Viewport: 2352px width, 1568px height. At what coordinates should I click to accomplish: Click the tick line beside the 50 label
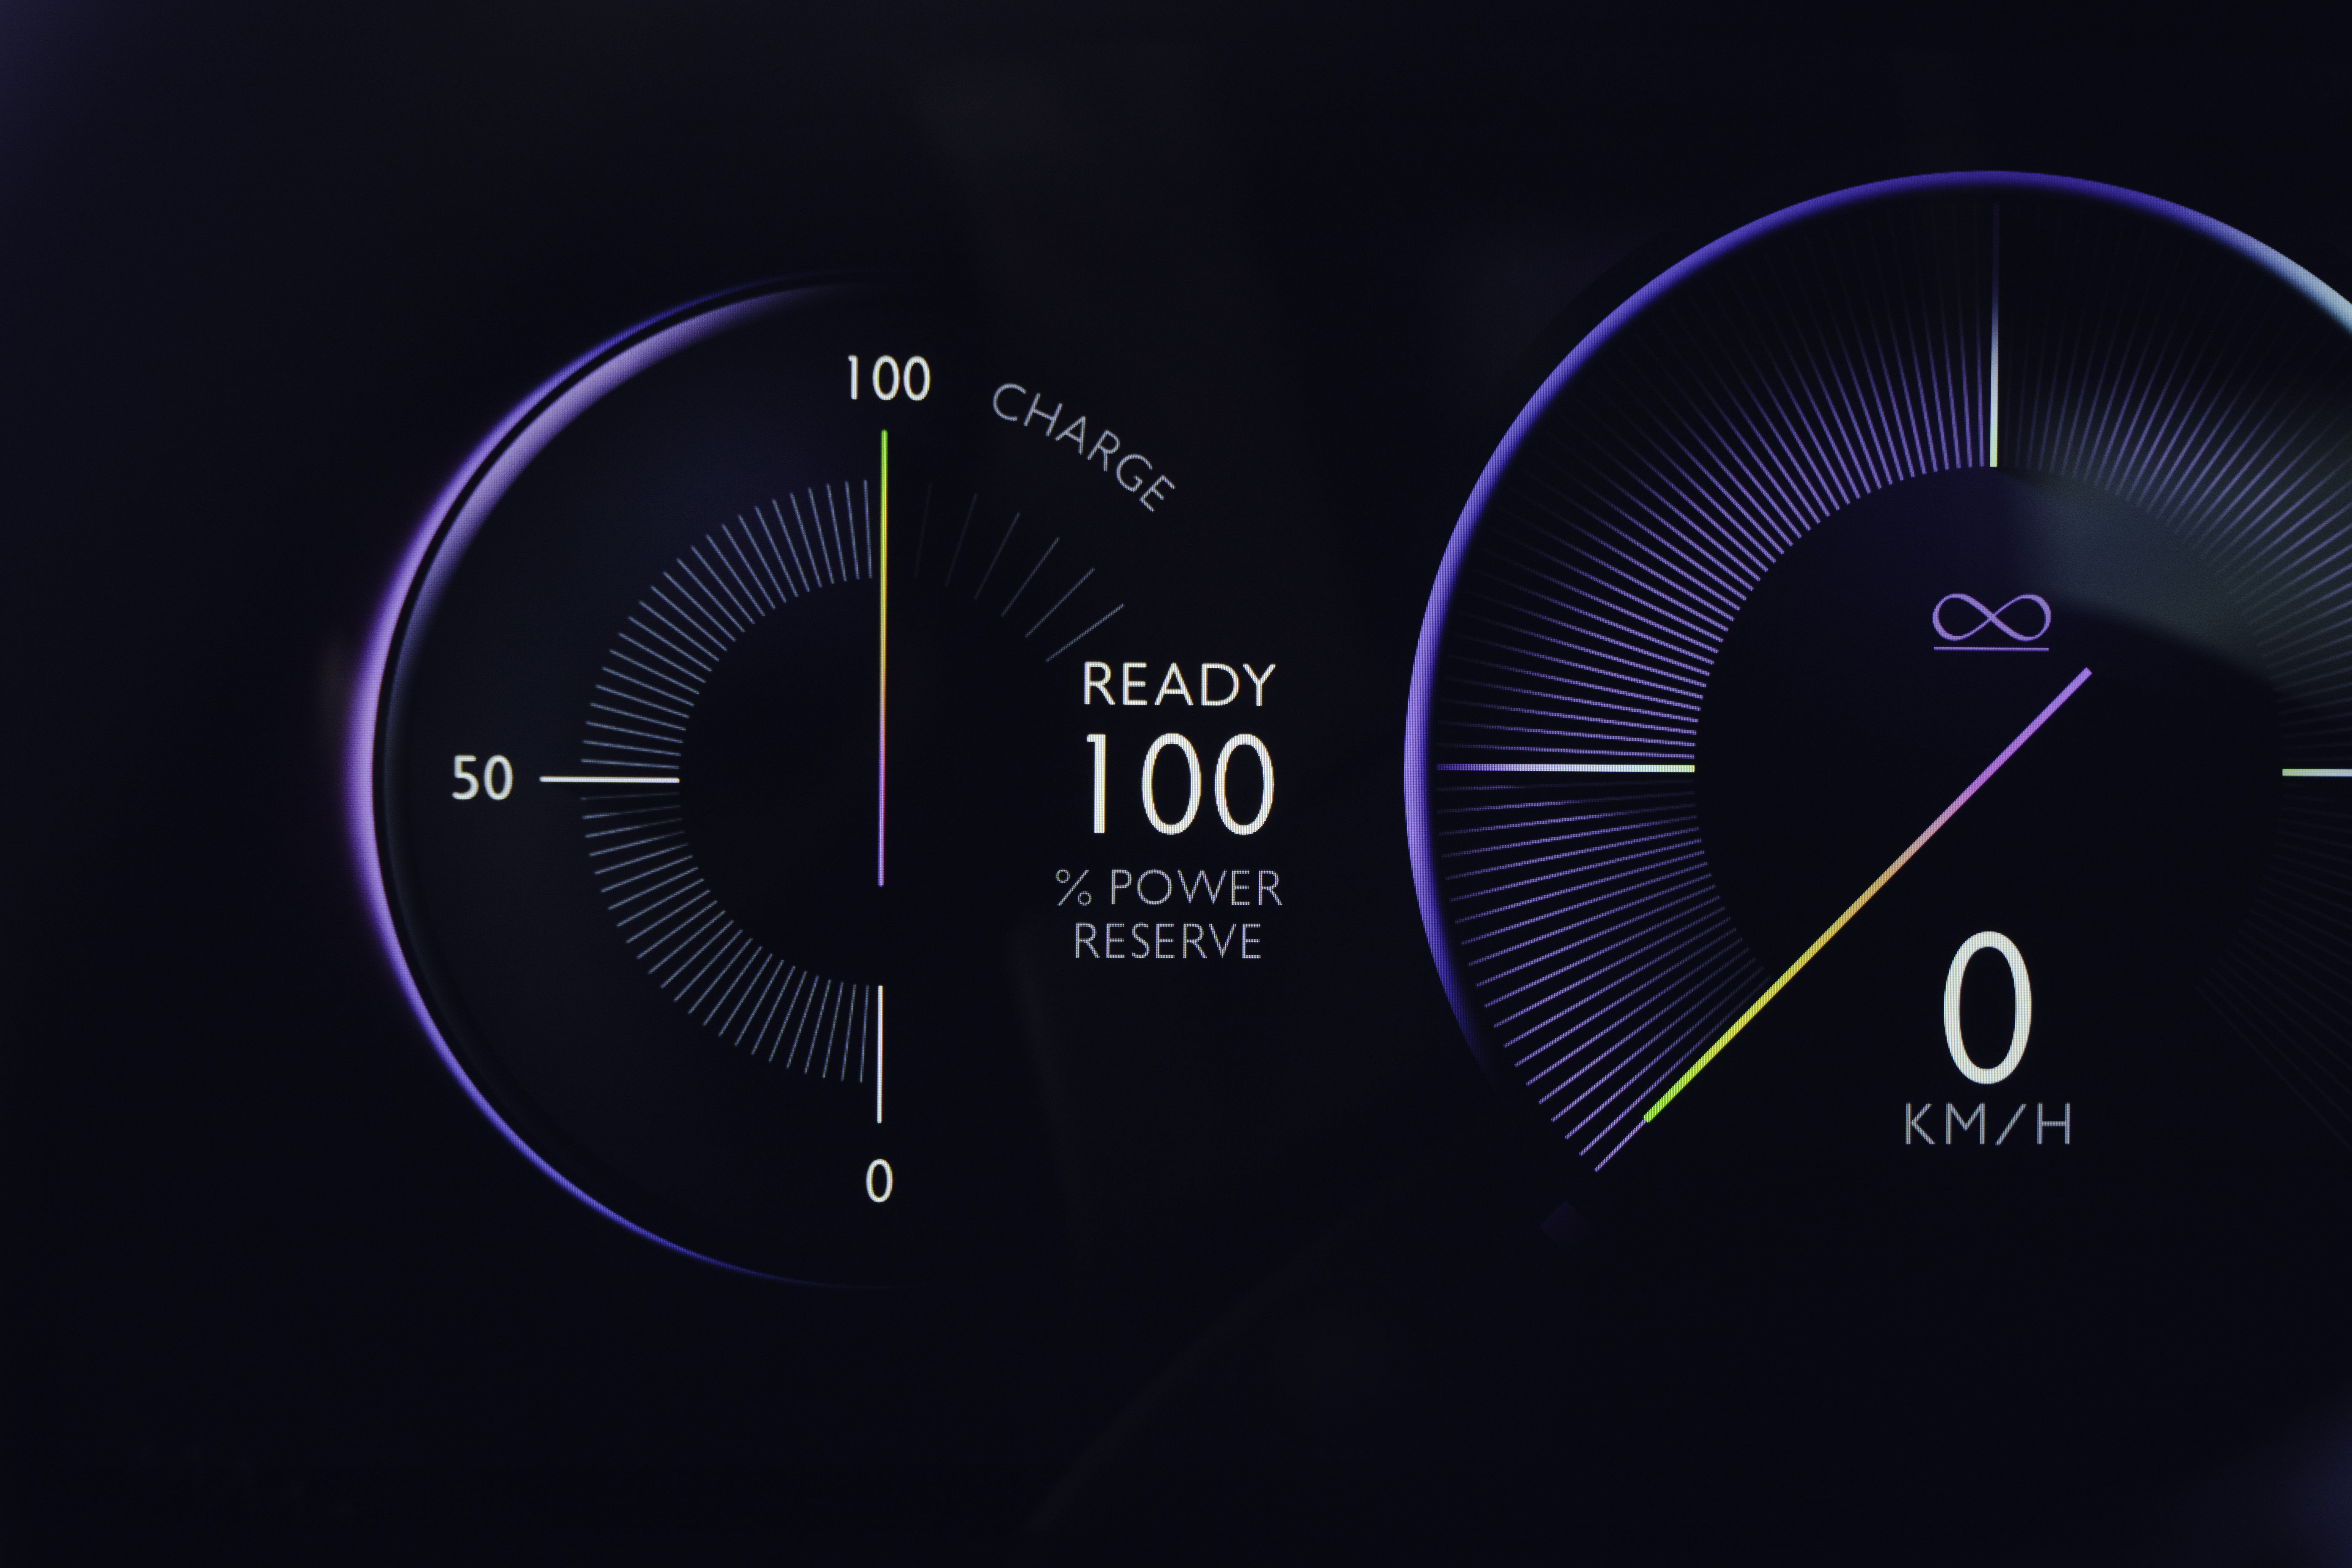(x=609, y=778)
